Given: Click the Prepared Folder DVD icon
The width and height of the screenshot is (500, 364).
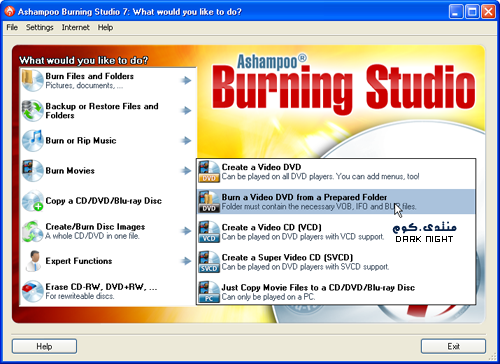Looking at the screenshot, I should [209, 202].
